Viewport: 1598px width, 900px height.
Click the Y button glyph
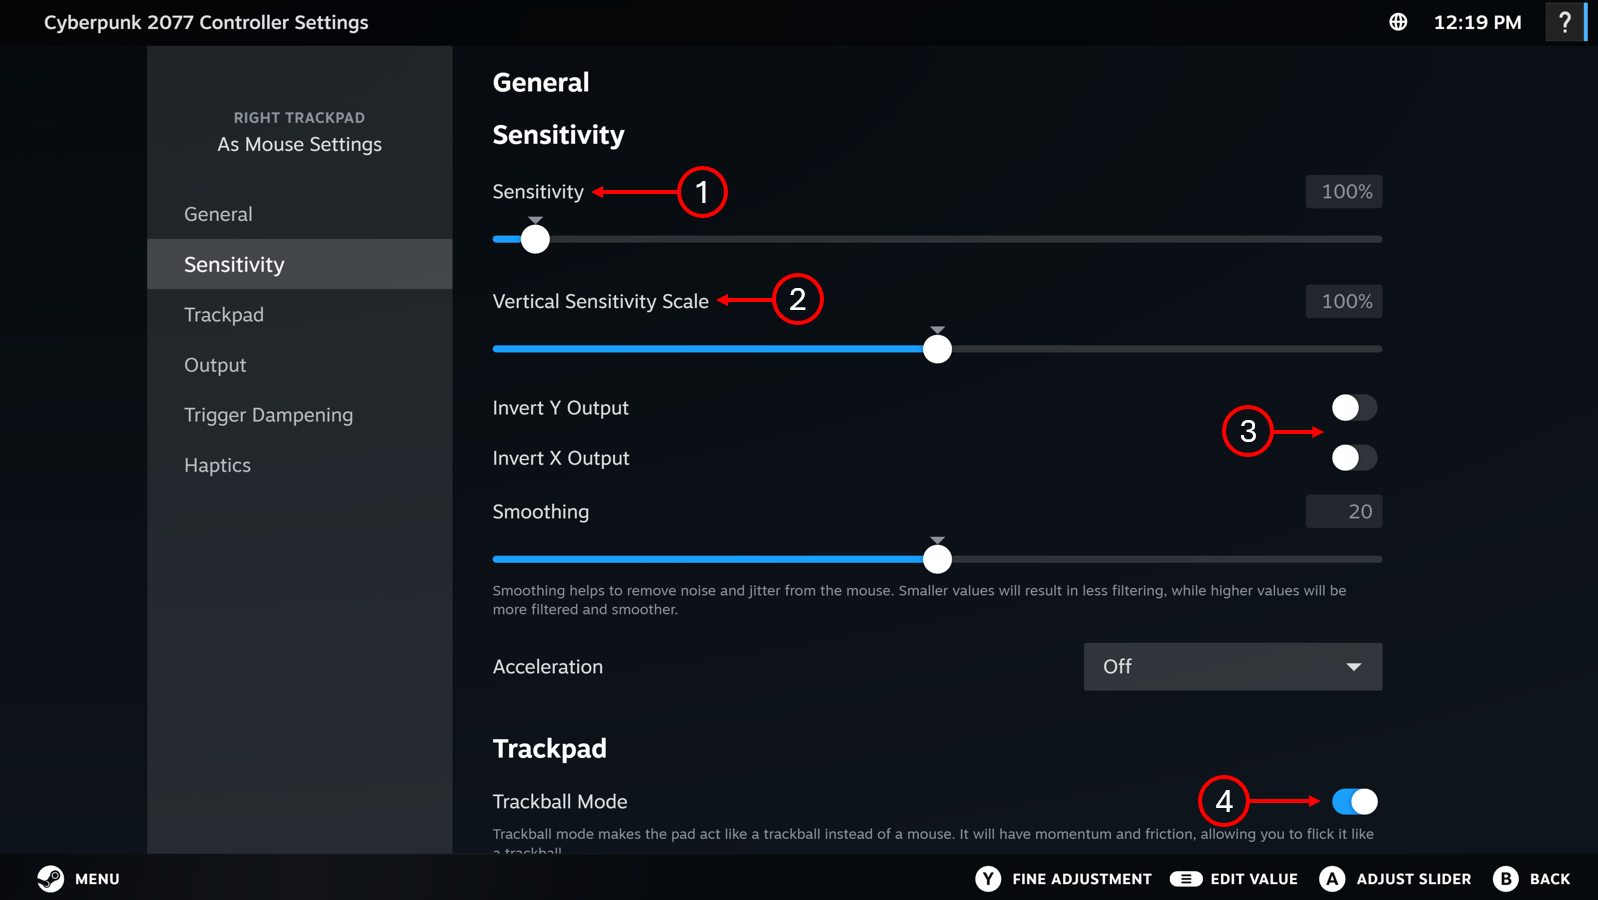[x=988, y=878]
